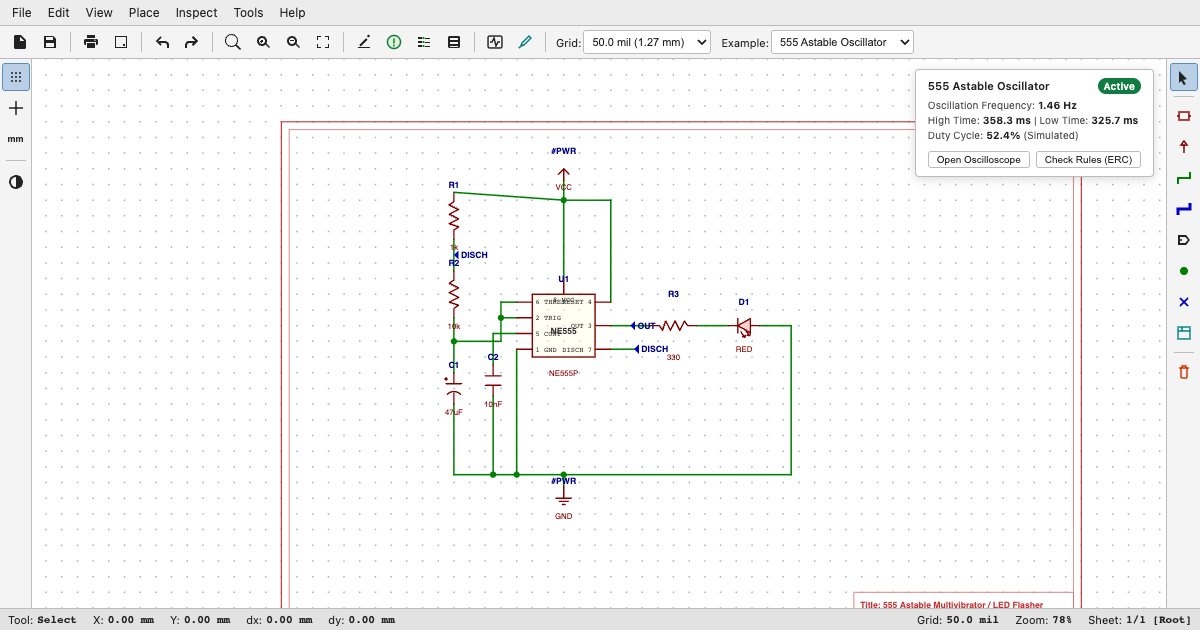Click the Tool: Select status text
The height and width of the screenshot is (630, 1200).
coord(42,620)
